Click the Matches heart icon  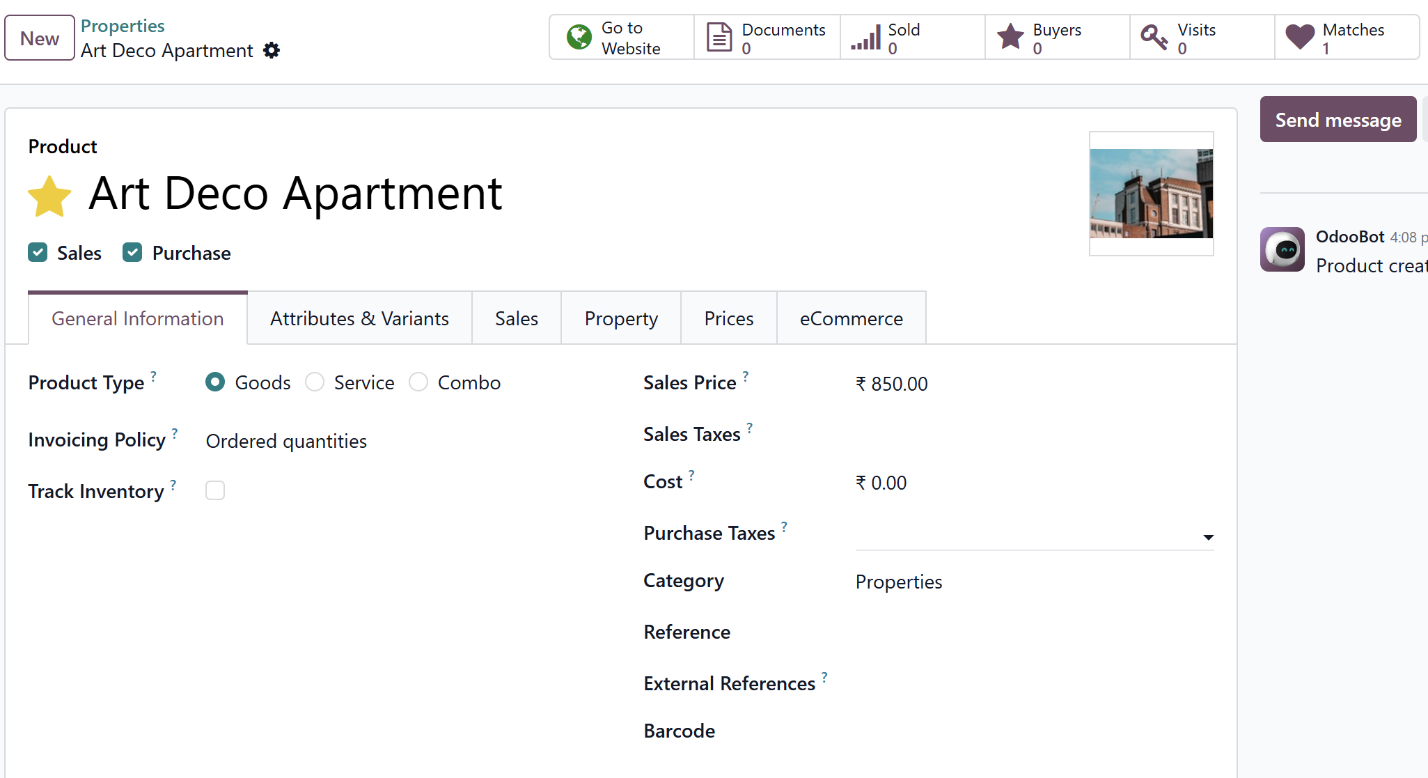[x=1300, y=38]
